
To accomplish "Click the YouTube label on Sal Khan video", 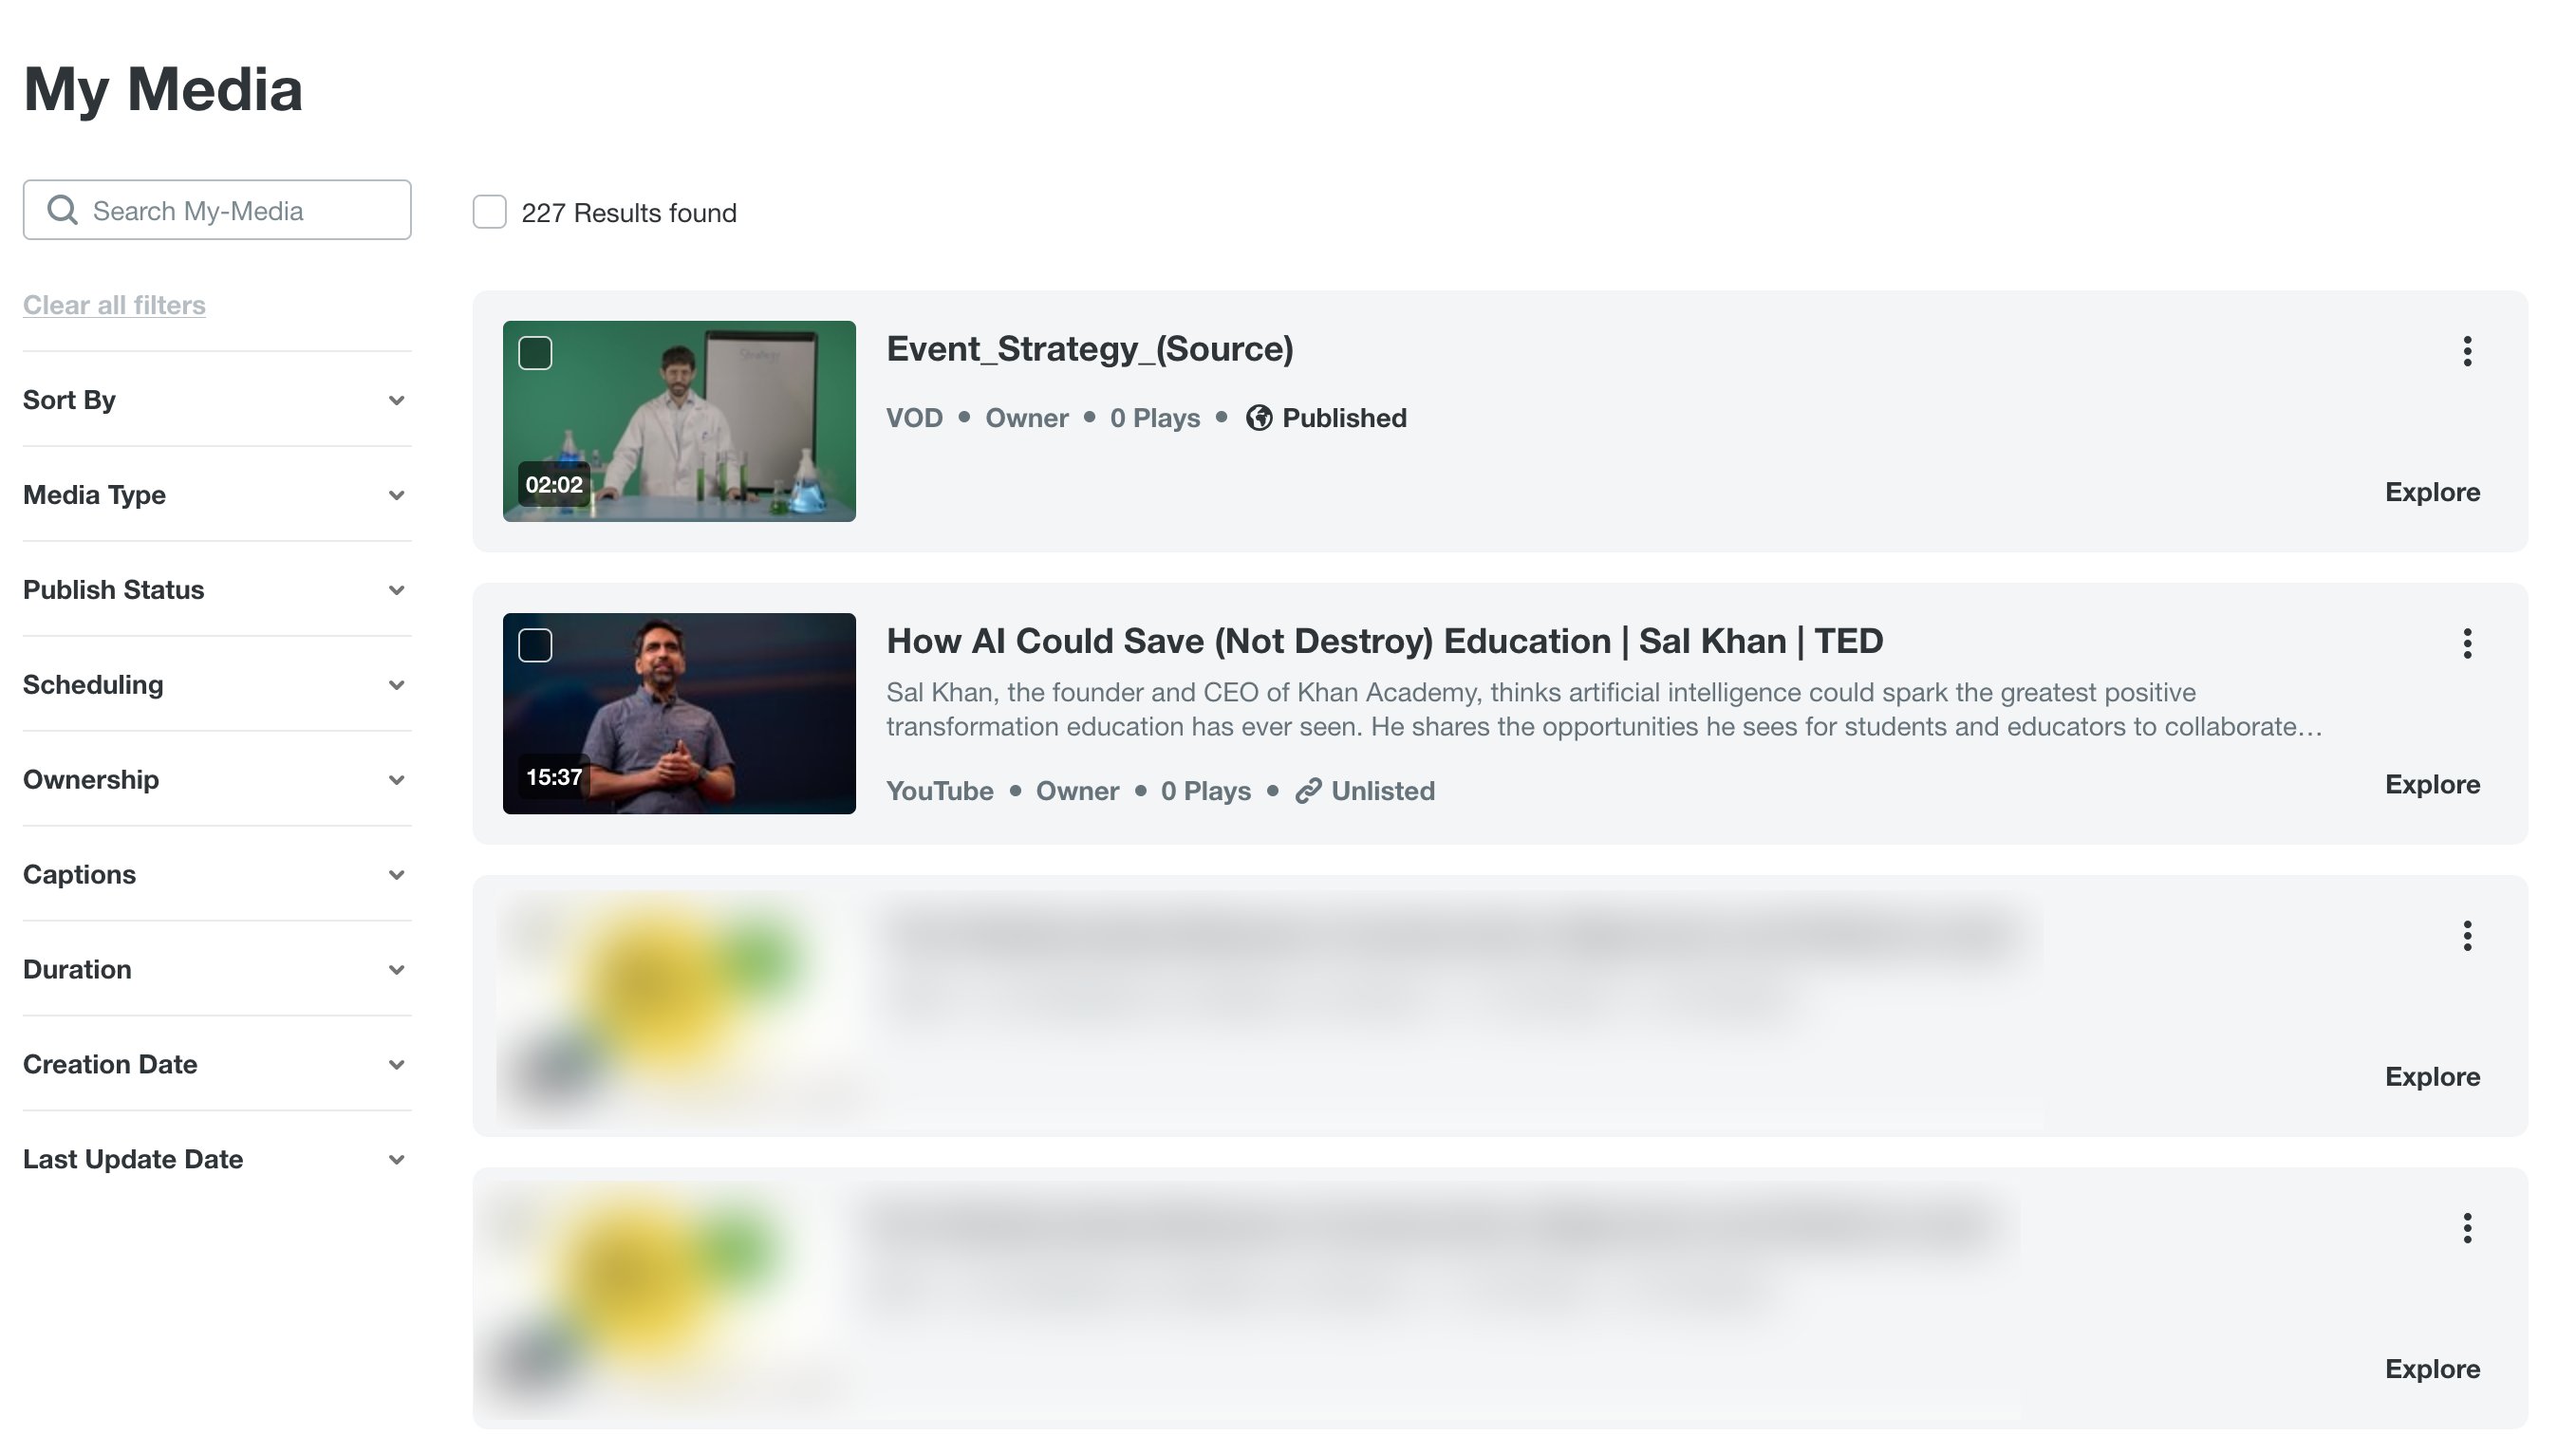I will click(940, 791).
